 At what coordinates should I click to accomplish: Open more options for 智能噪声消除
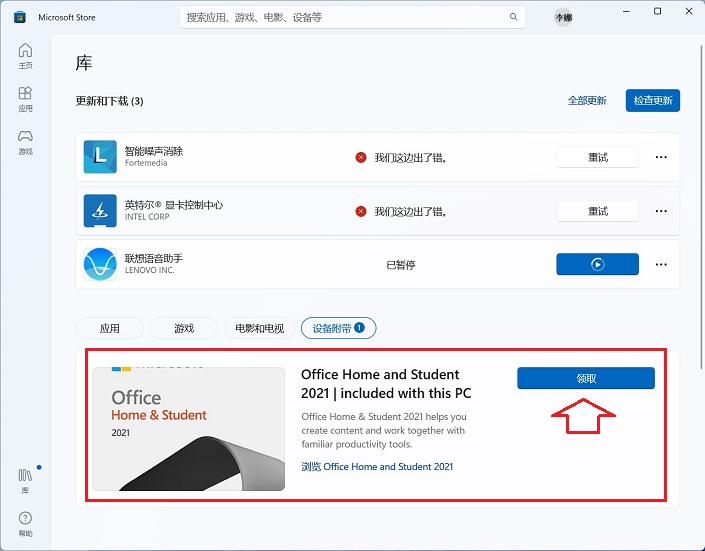pos(660,157)
